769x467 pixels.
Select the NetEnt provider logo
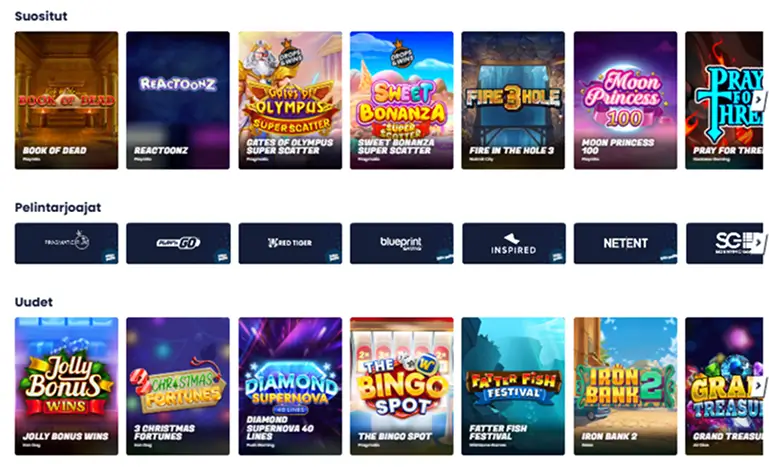pyautogui.click(x=625, y=243)
